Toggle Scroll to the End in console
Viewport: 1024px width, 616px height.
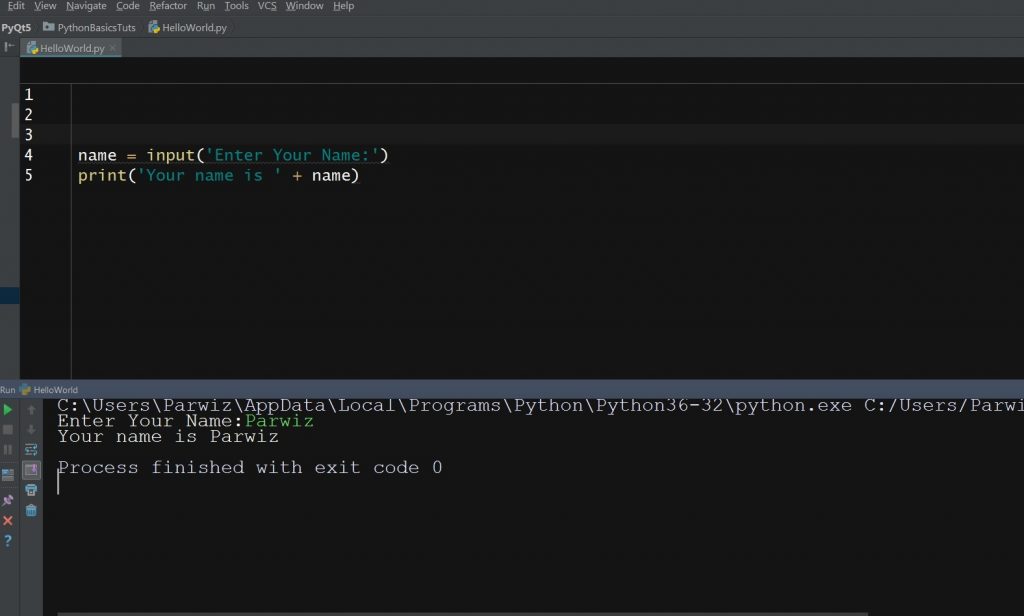[31, 470]
